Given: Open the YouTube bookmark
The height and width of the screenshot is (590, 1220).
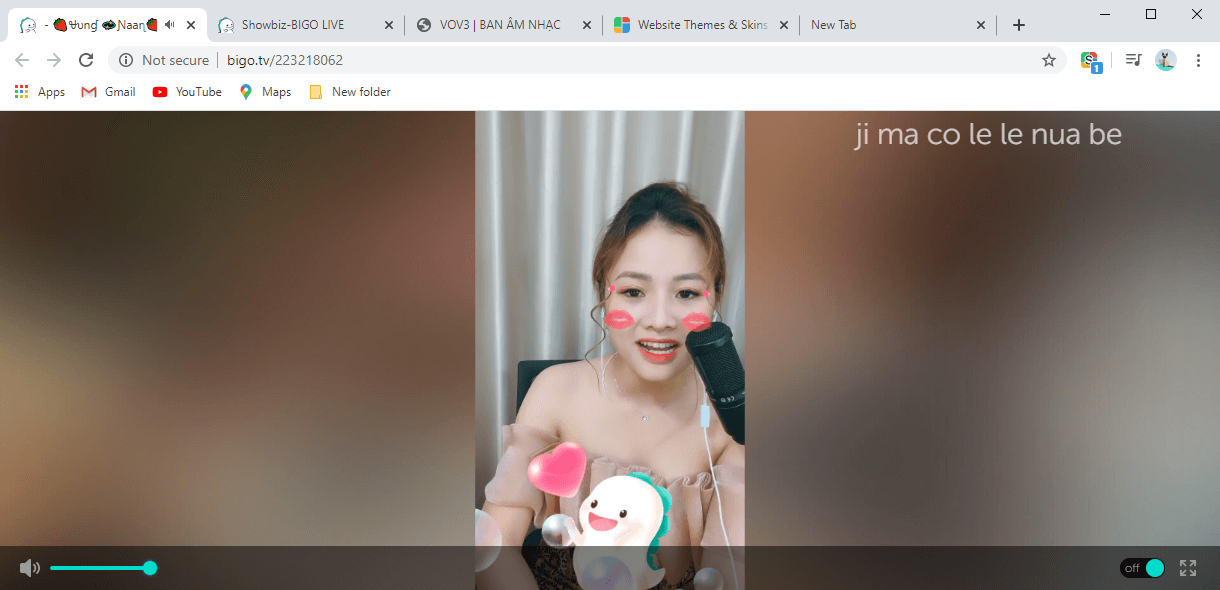Looking at the screenshot, I should coord(187,92).
